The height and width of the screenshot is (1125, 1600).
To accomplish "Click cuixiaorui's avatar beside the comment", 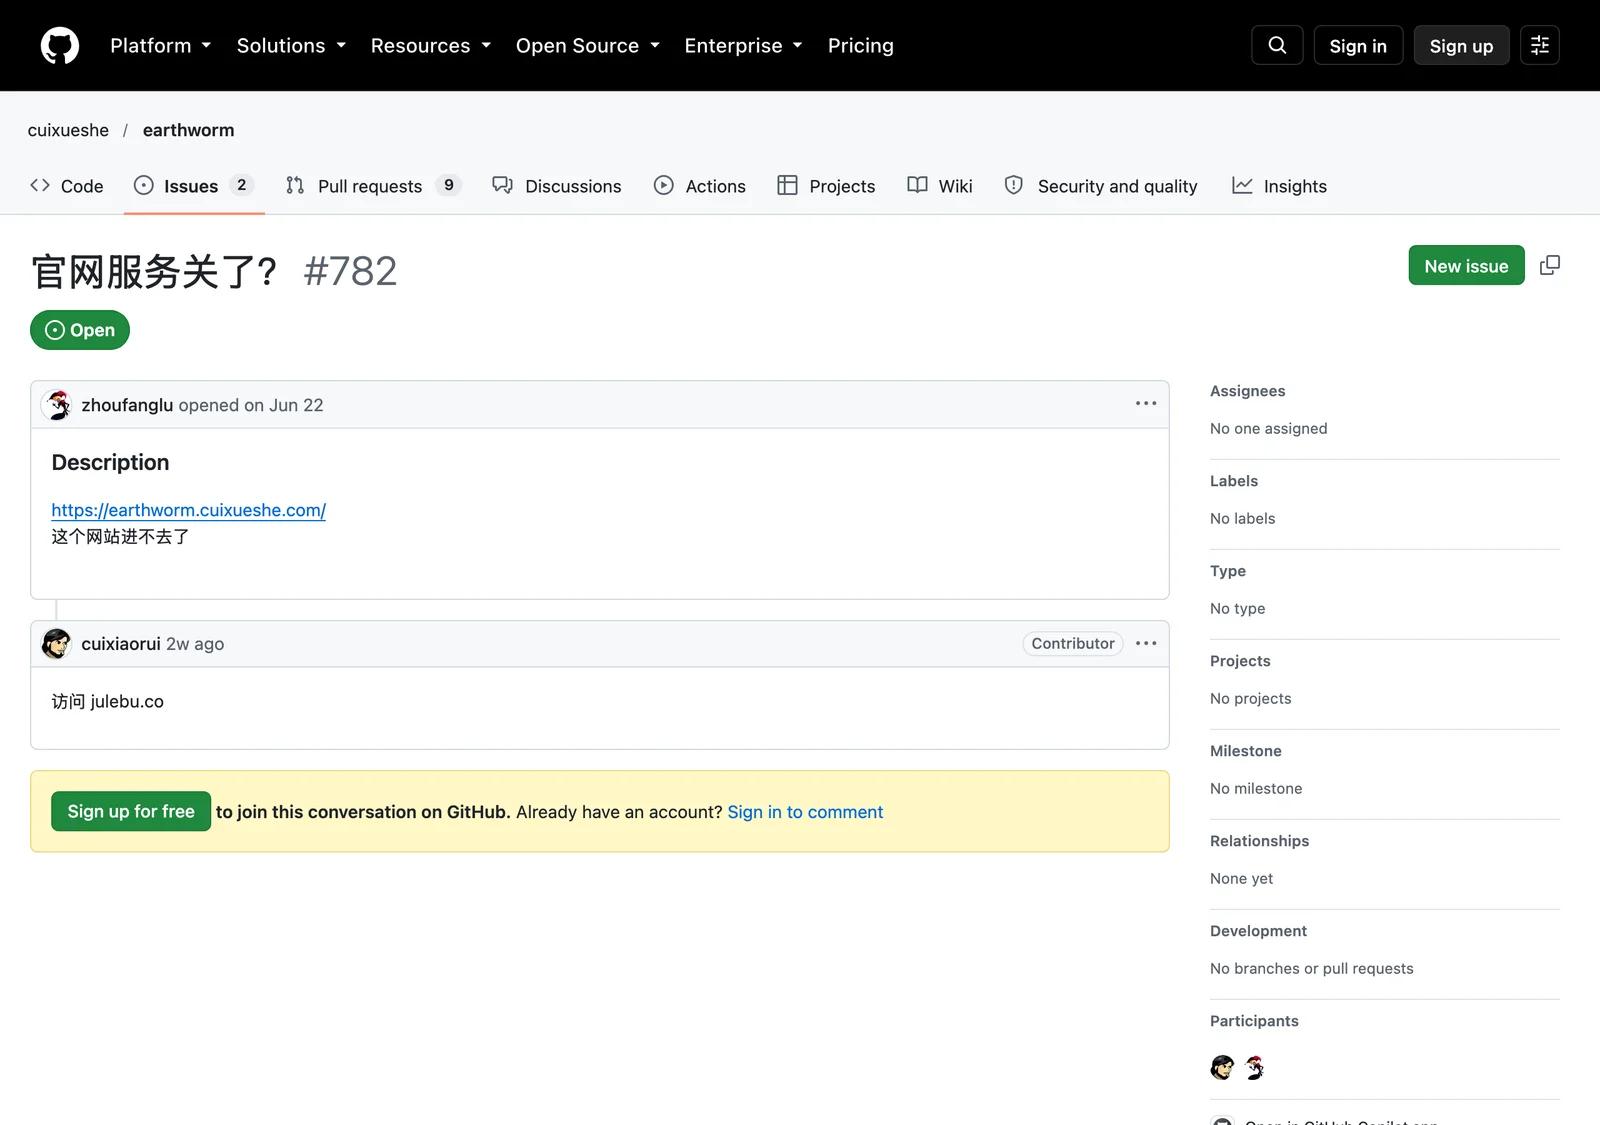I will 57,644.
